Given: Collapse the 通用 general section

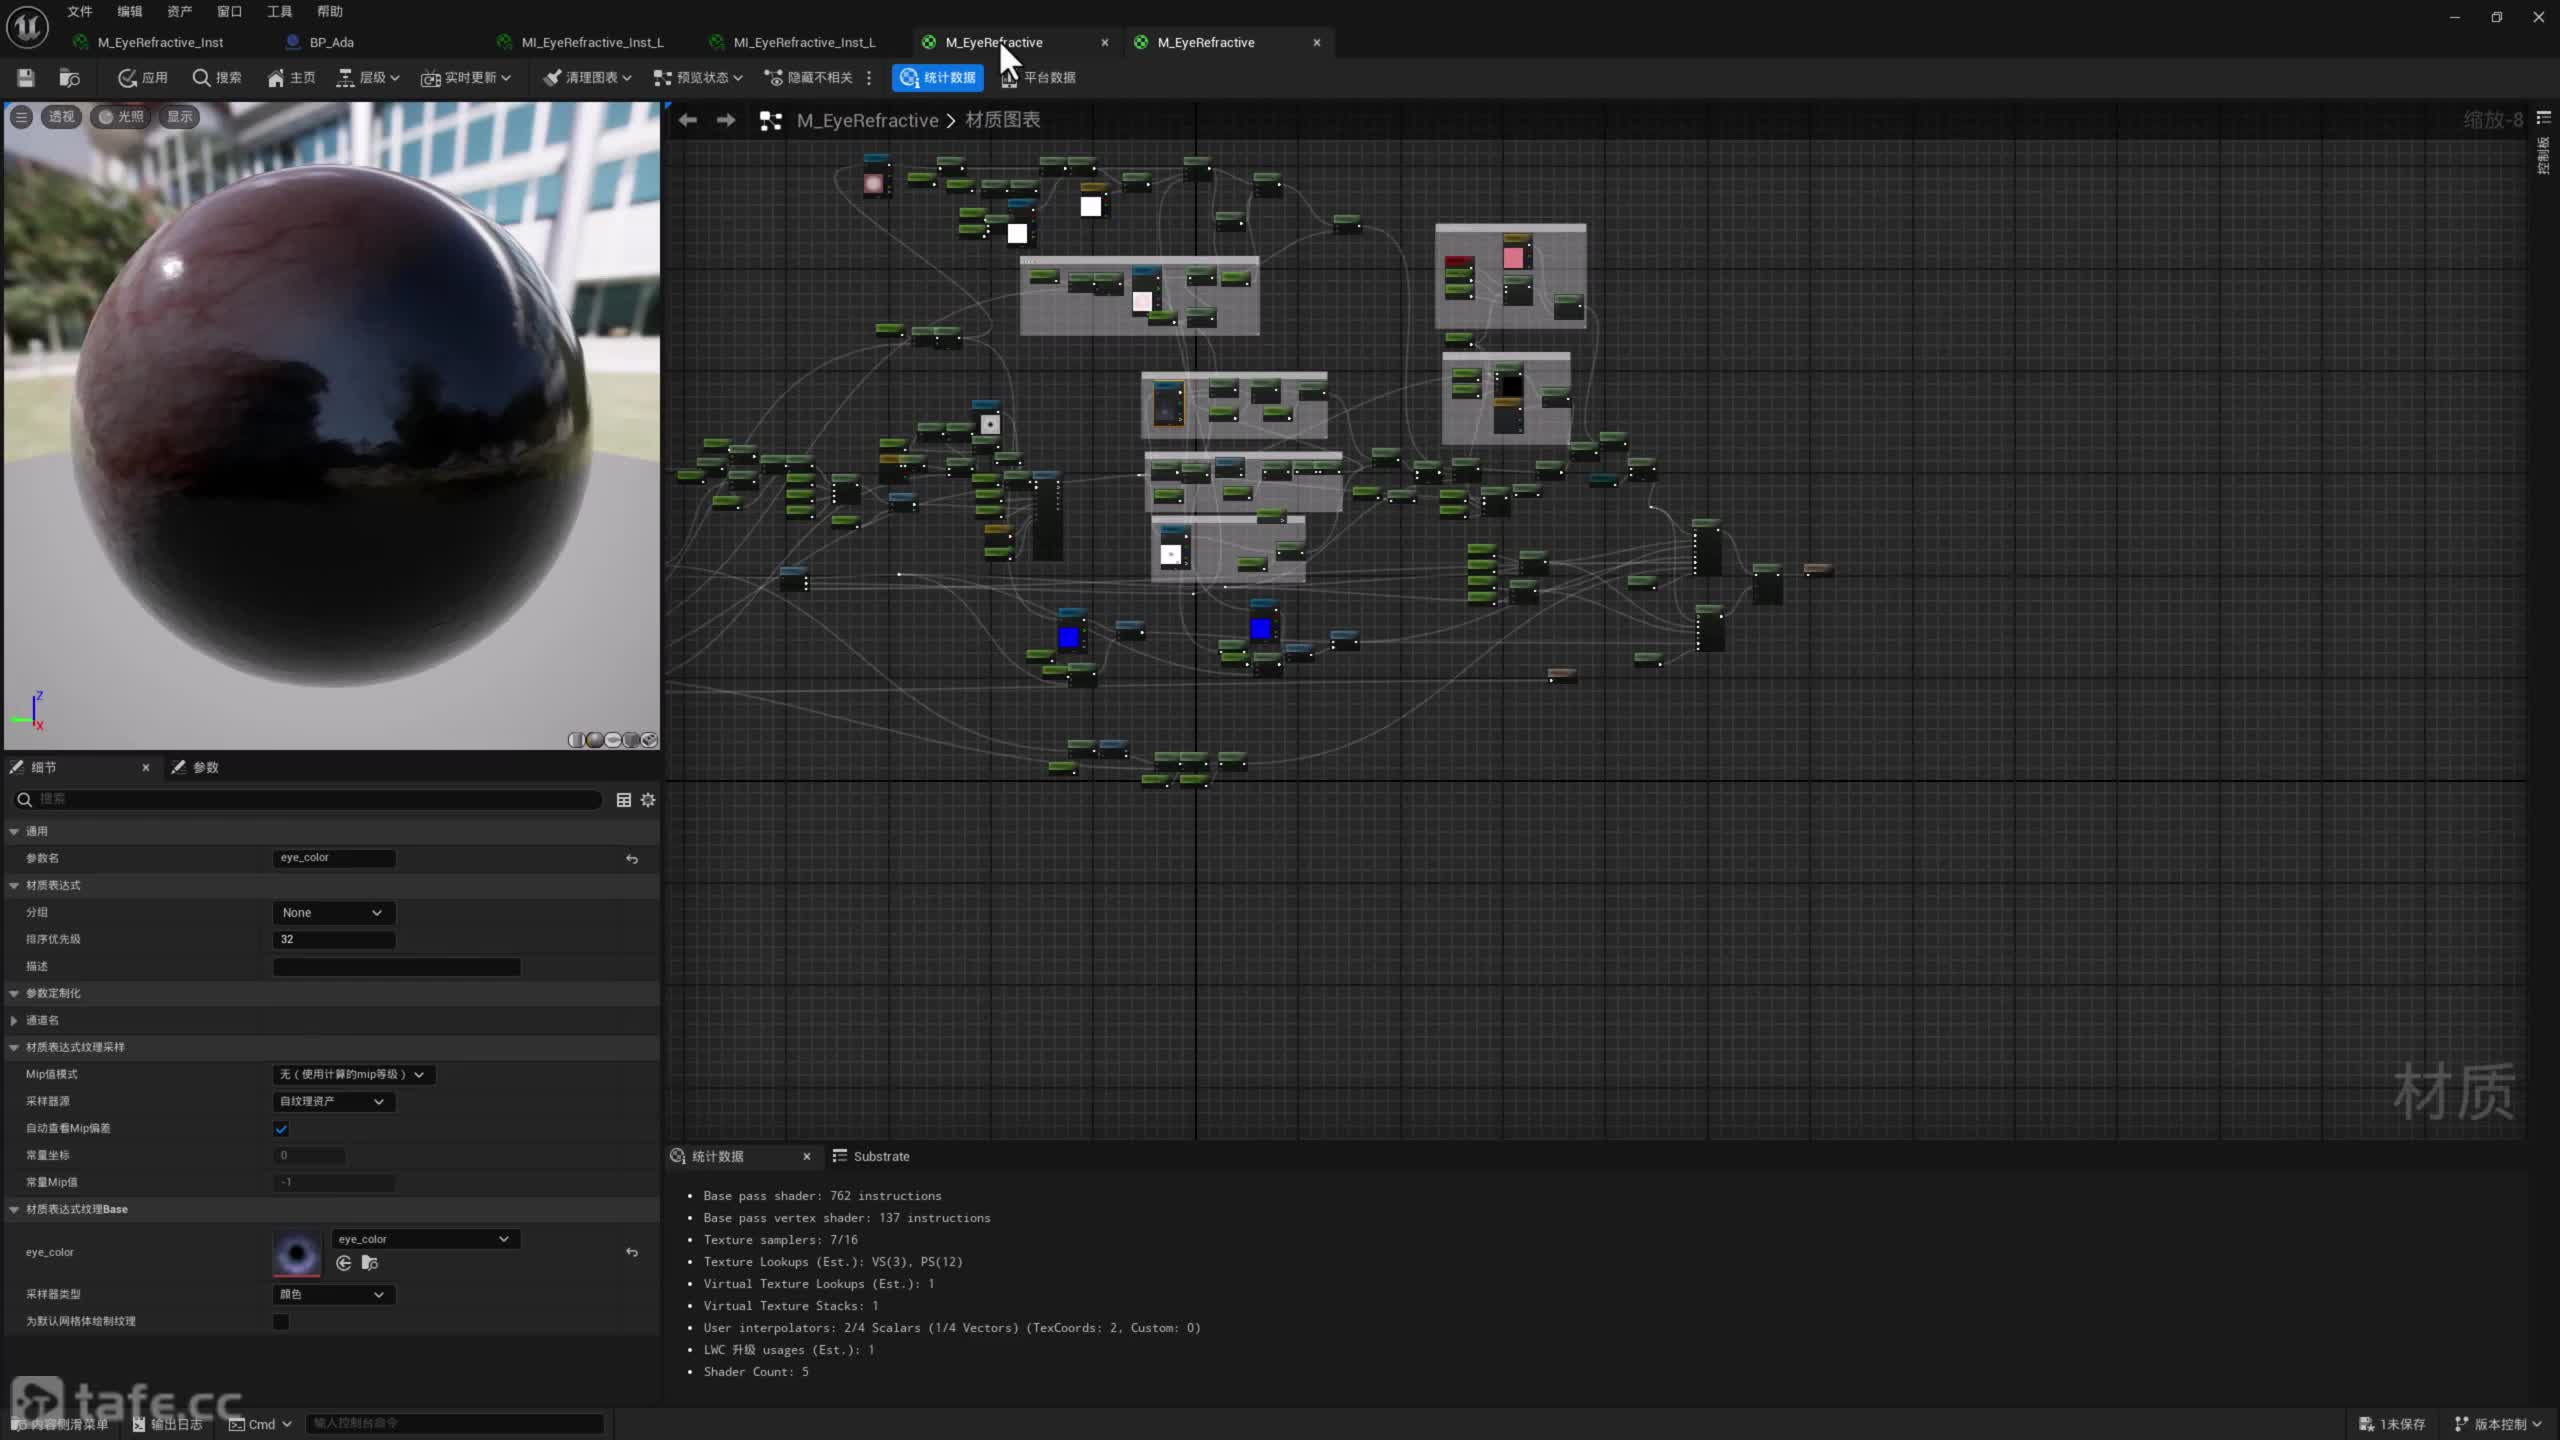Looking at the screenshot, I should (14, 831).
